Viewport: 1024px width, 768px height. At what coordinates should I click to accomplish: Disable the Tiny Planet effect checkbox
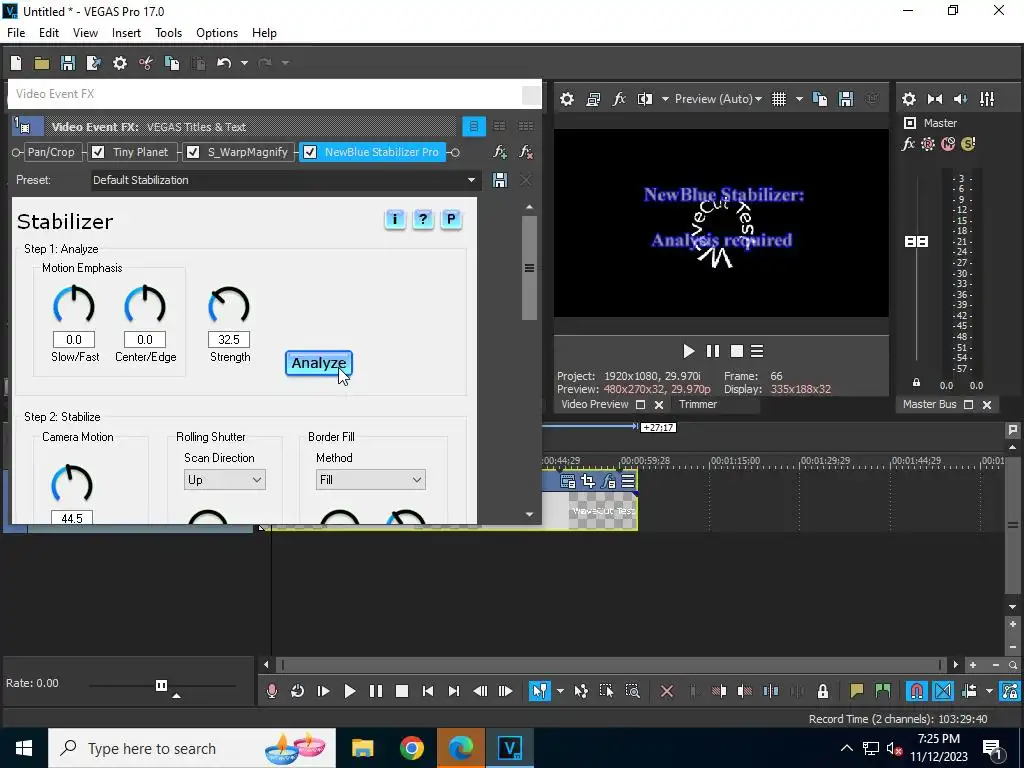click(x=98, y=152)
